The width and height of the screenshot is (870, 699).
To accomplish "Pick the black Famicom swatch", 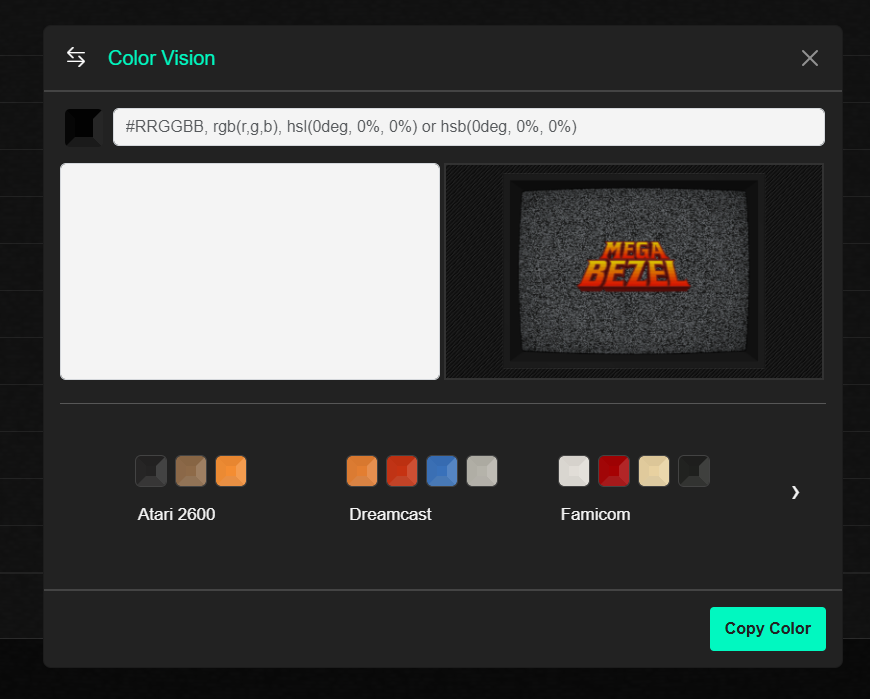I will pos(694,471).
